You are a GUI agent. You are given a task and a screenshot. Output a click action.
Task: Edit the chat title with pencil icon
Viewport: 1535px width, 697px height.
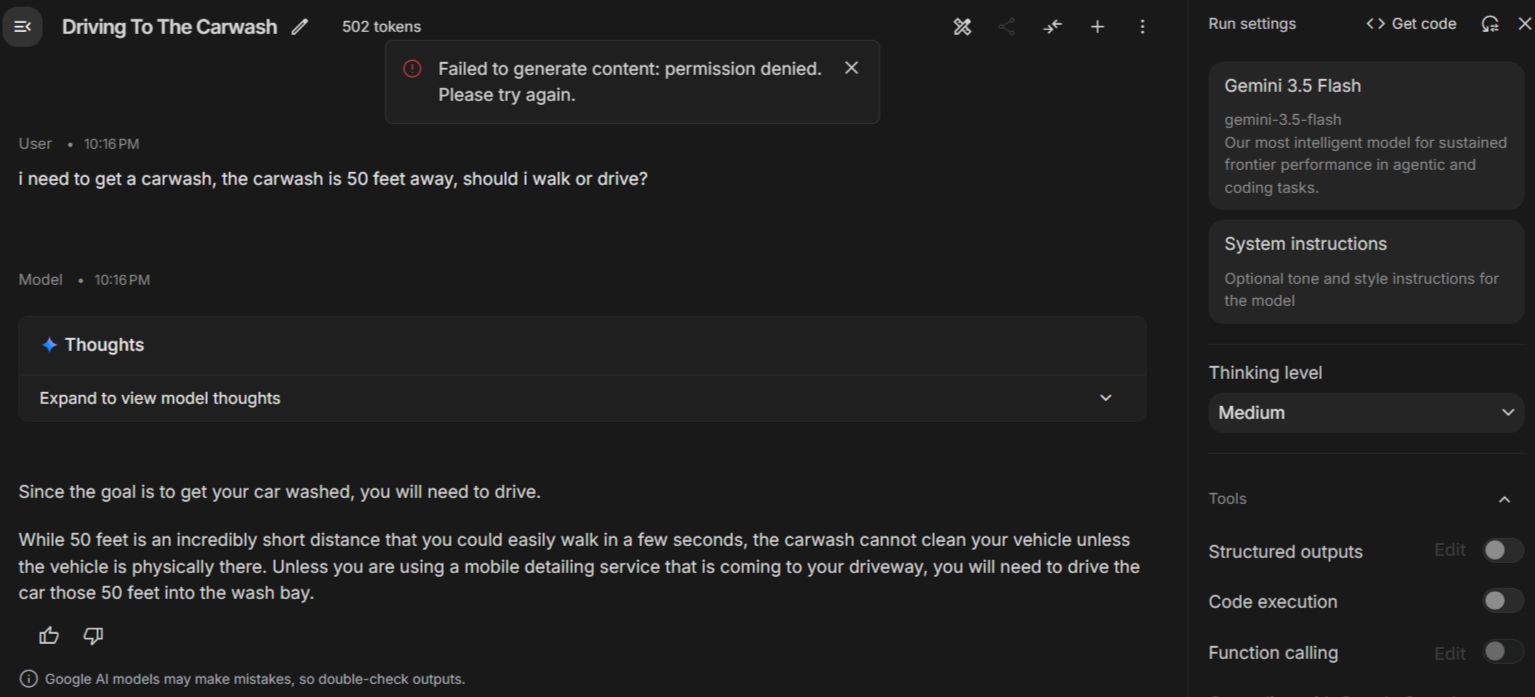(x=299, y=27)
